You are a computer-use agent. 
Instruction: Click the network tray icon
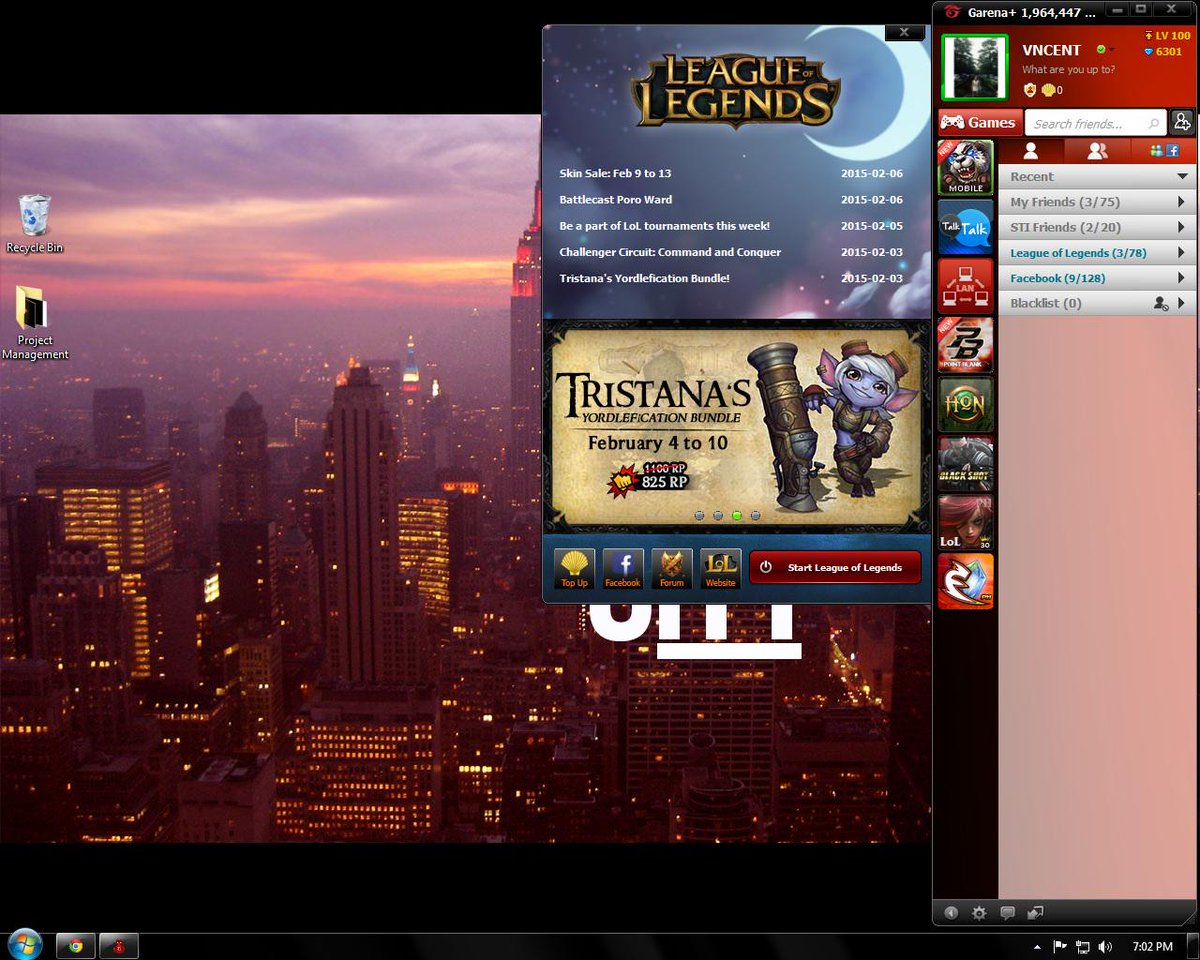(x=1082, y=946)
